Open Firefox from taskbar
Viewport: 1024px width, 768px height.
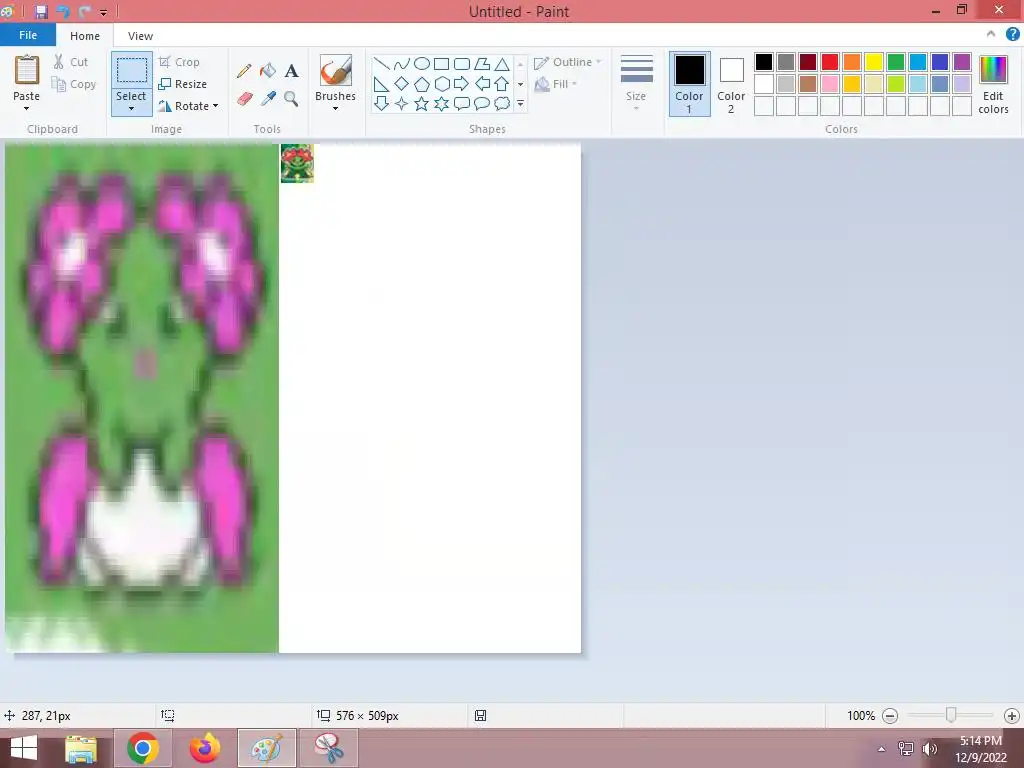(x=204, y=748)
